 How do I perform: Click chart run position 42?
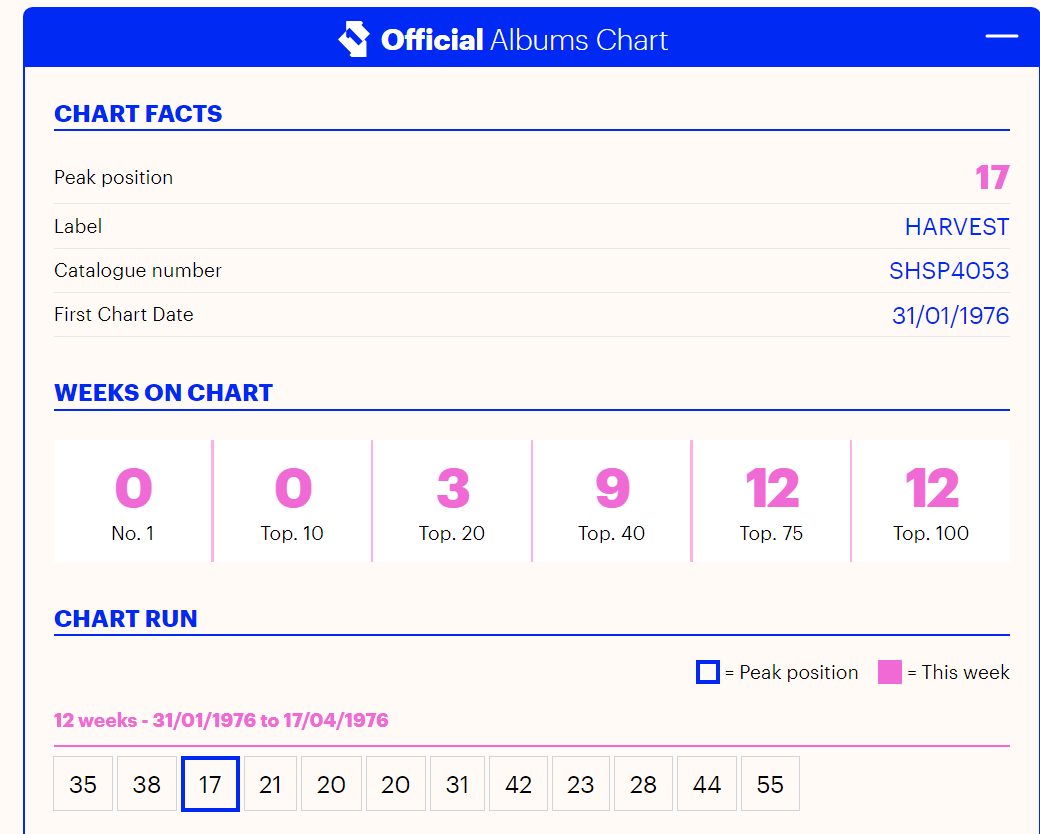pos(518,784)
